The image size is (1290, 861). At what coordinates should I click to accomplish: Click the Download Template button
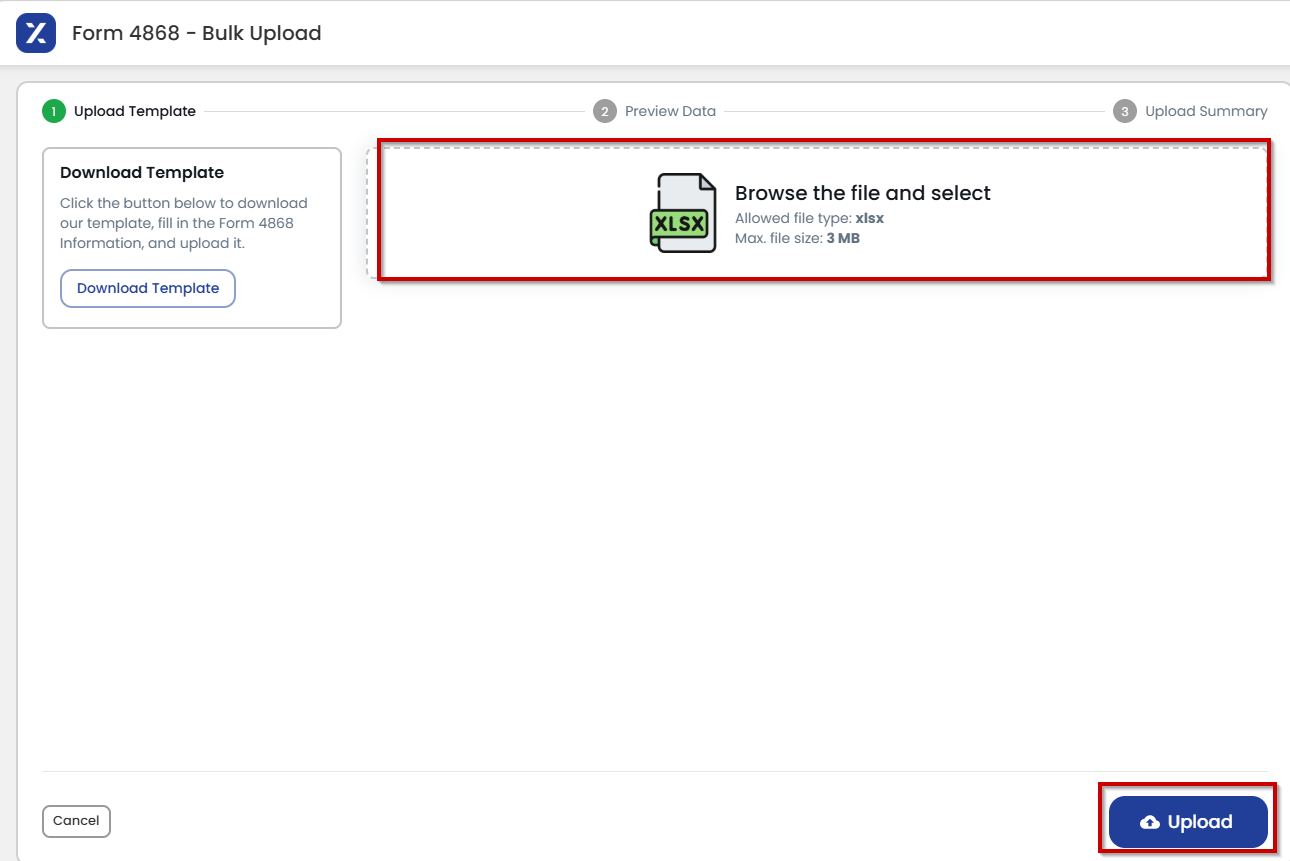pyautogui.click(x=148, y=288)
